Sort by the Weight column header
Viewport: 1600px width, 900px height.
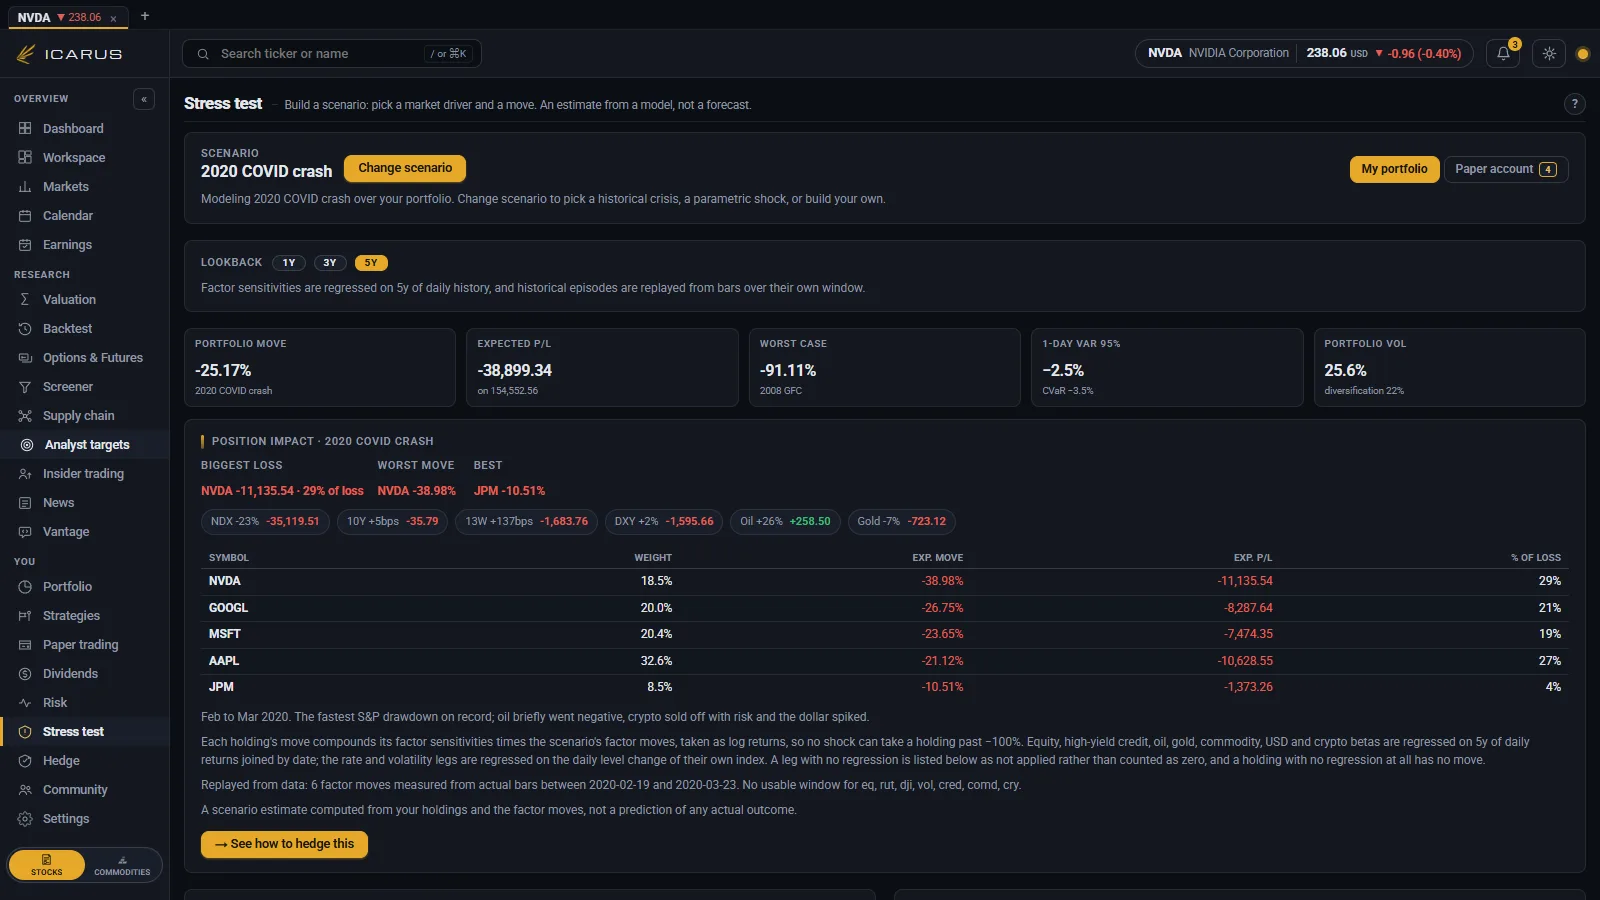coord(653,558)
